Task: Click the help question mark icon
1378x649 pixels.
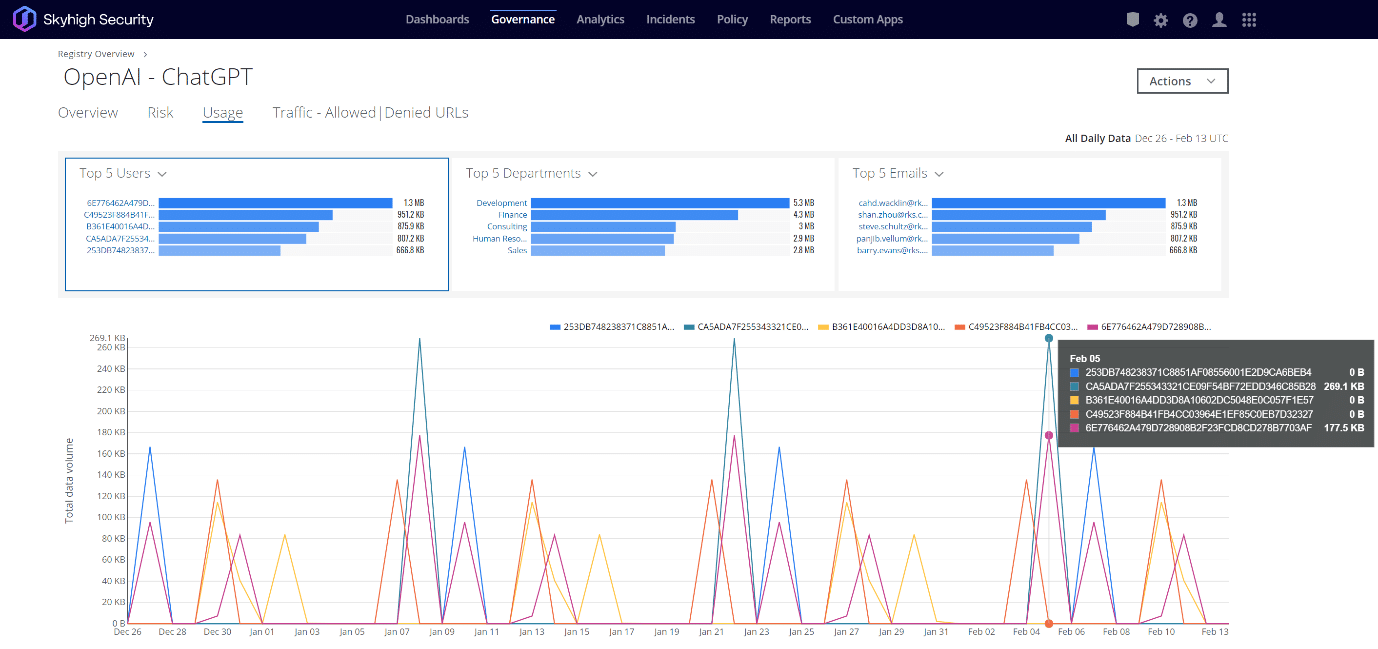Action: click(1190, 20)
